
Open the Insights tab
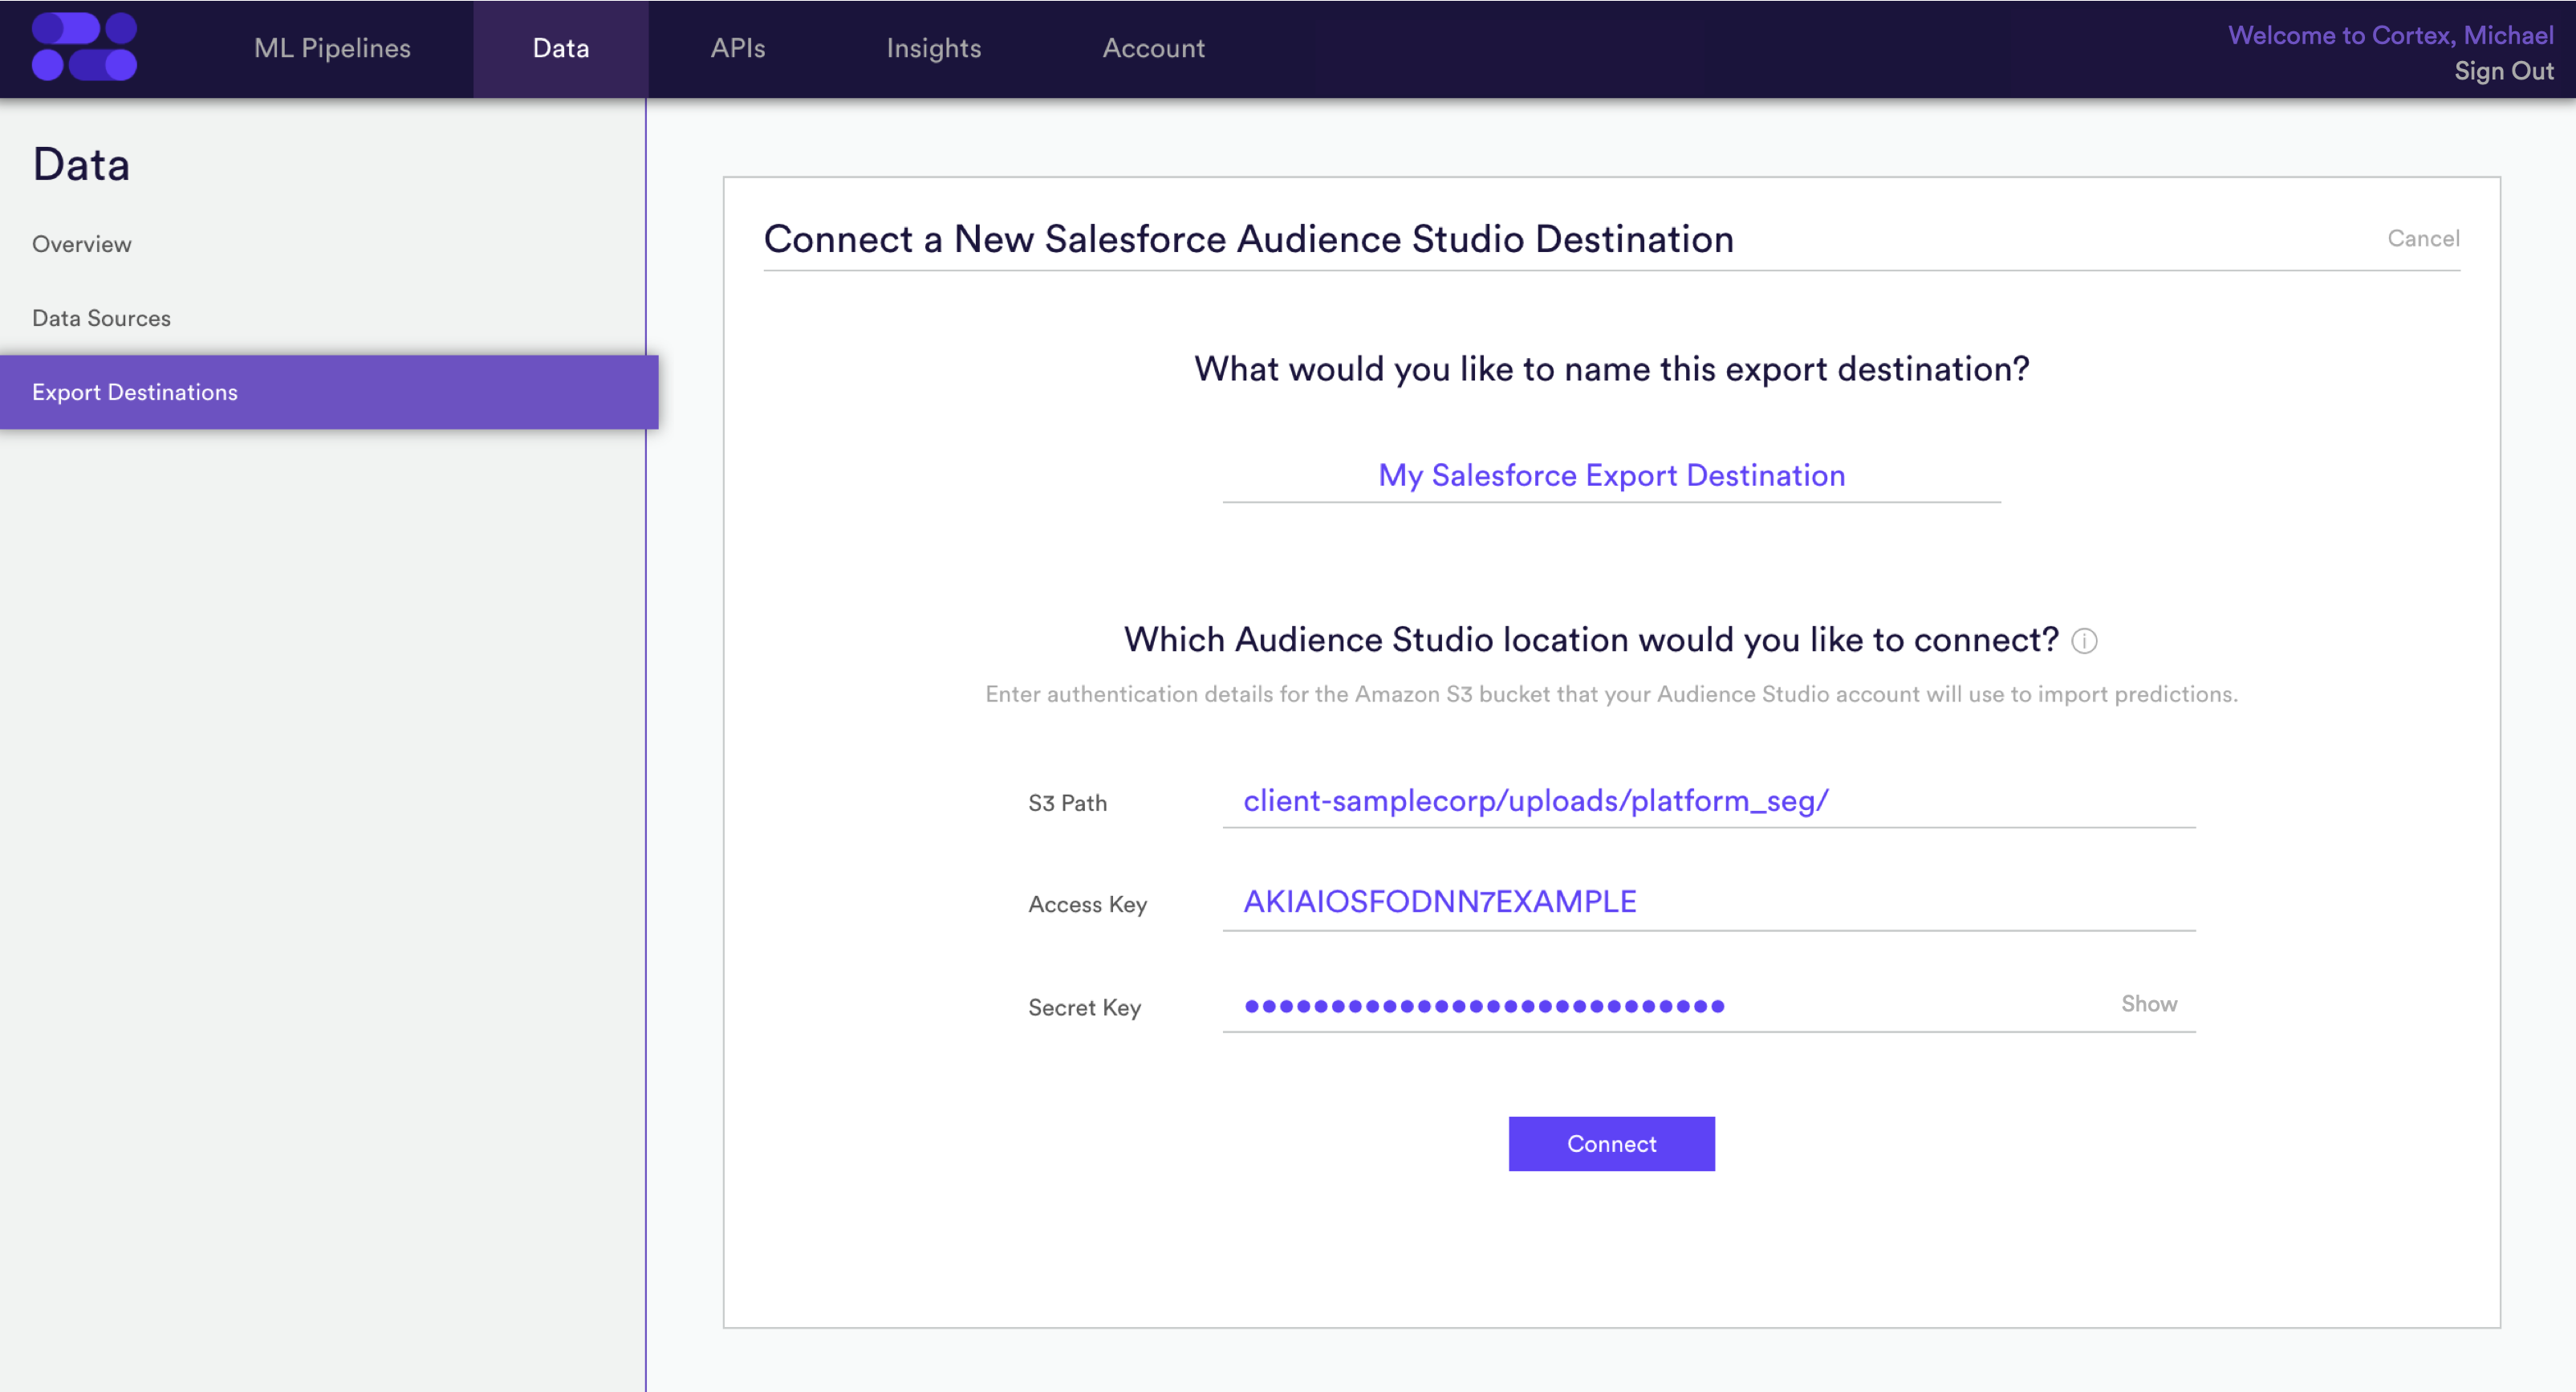(934, 48)
